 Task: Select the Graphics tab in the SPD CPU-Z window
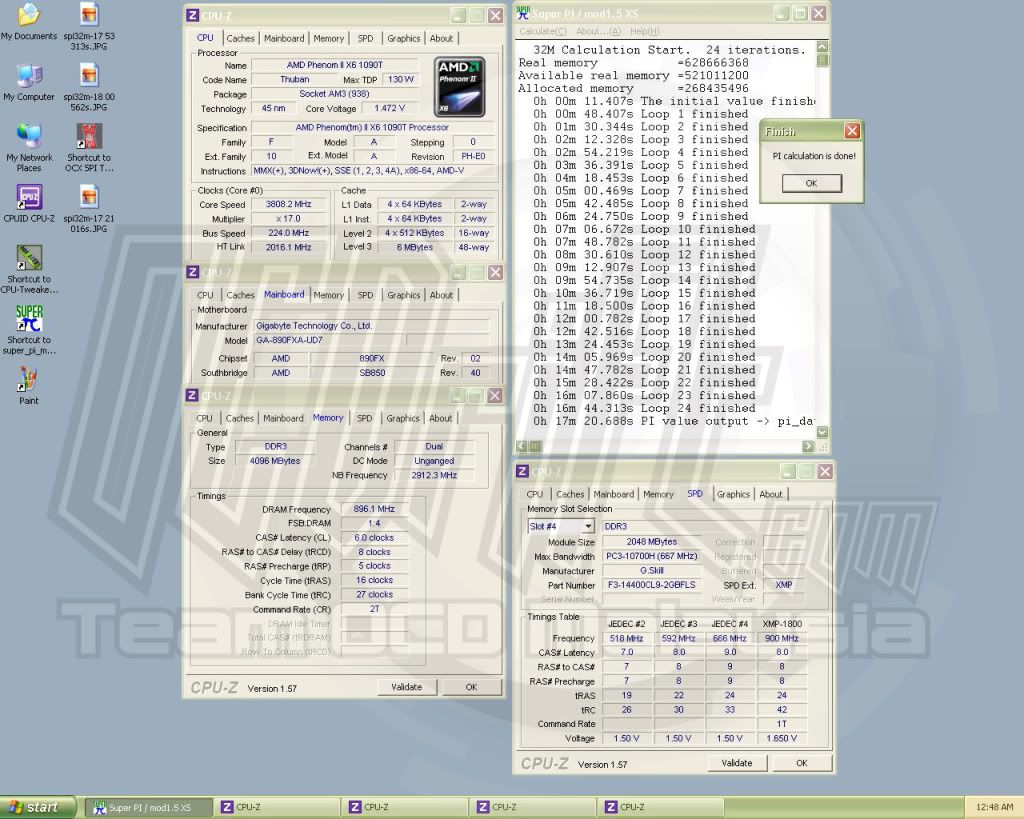733,494
